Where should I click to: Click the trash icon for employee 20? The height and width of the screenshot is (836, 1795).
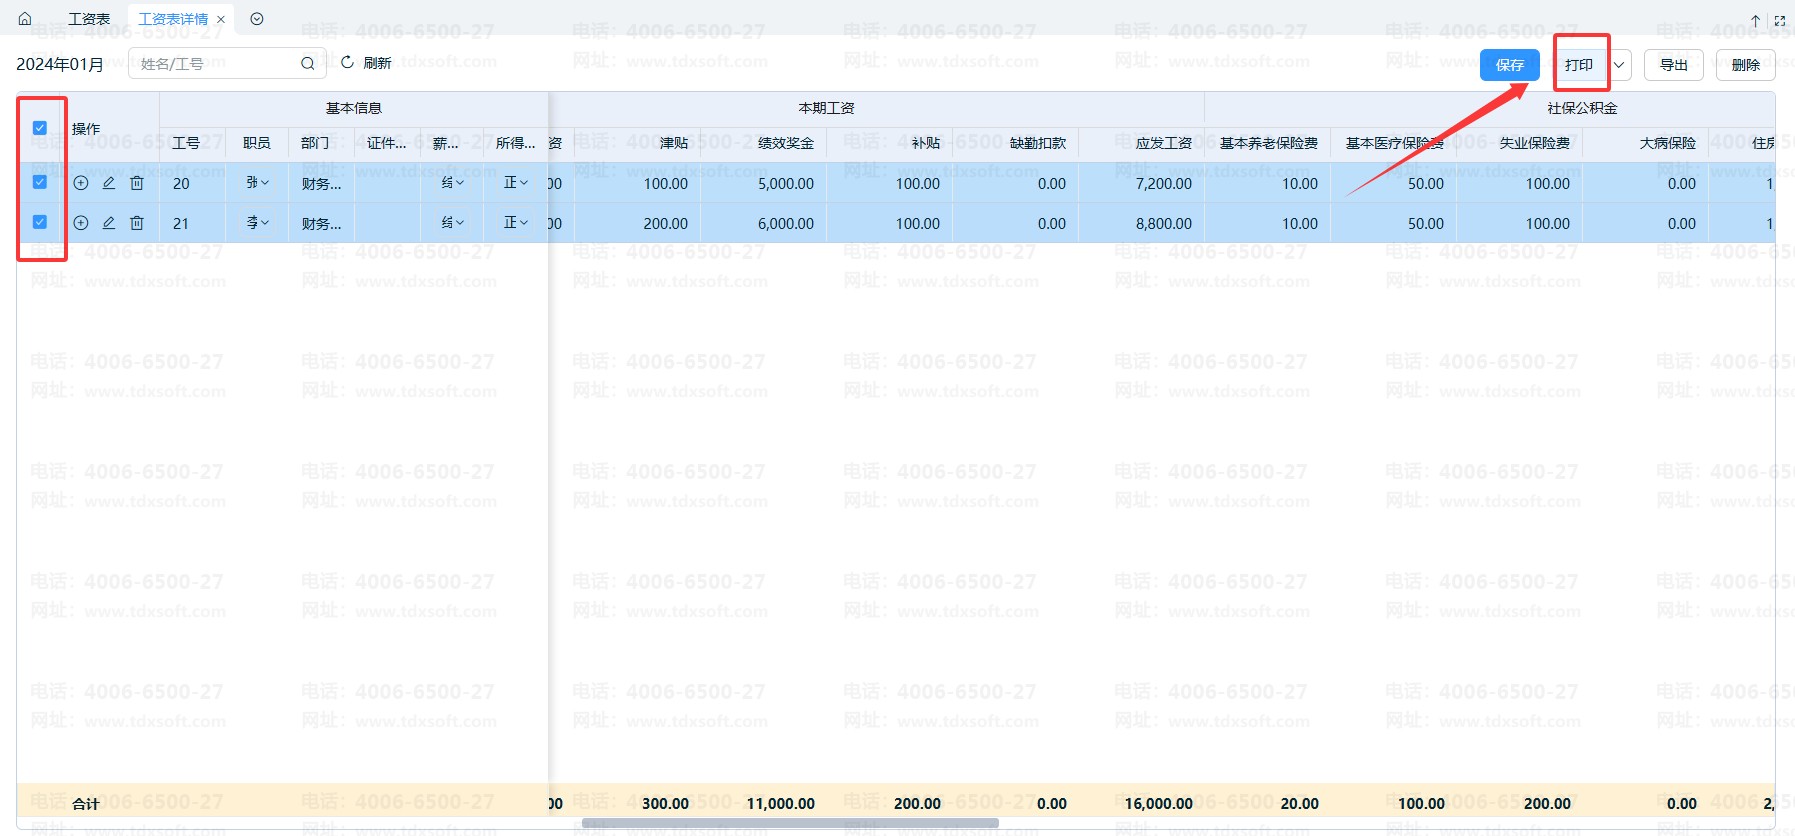(137, 183)
